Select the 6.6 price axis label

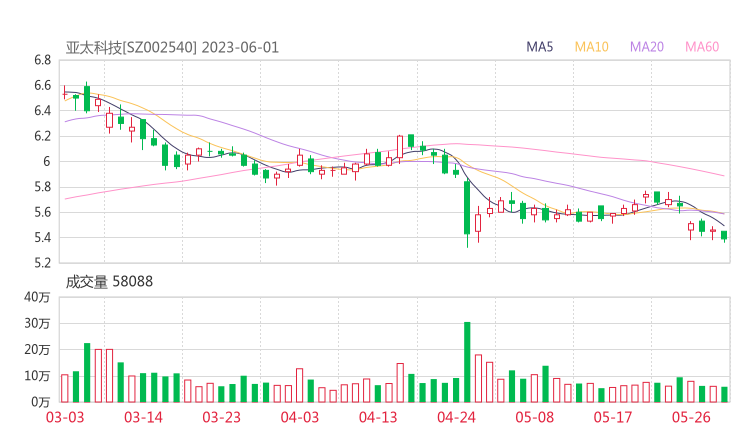tap(42, 85)
